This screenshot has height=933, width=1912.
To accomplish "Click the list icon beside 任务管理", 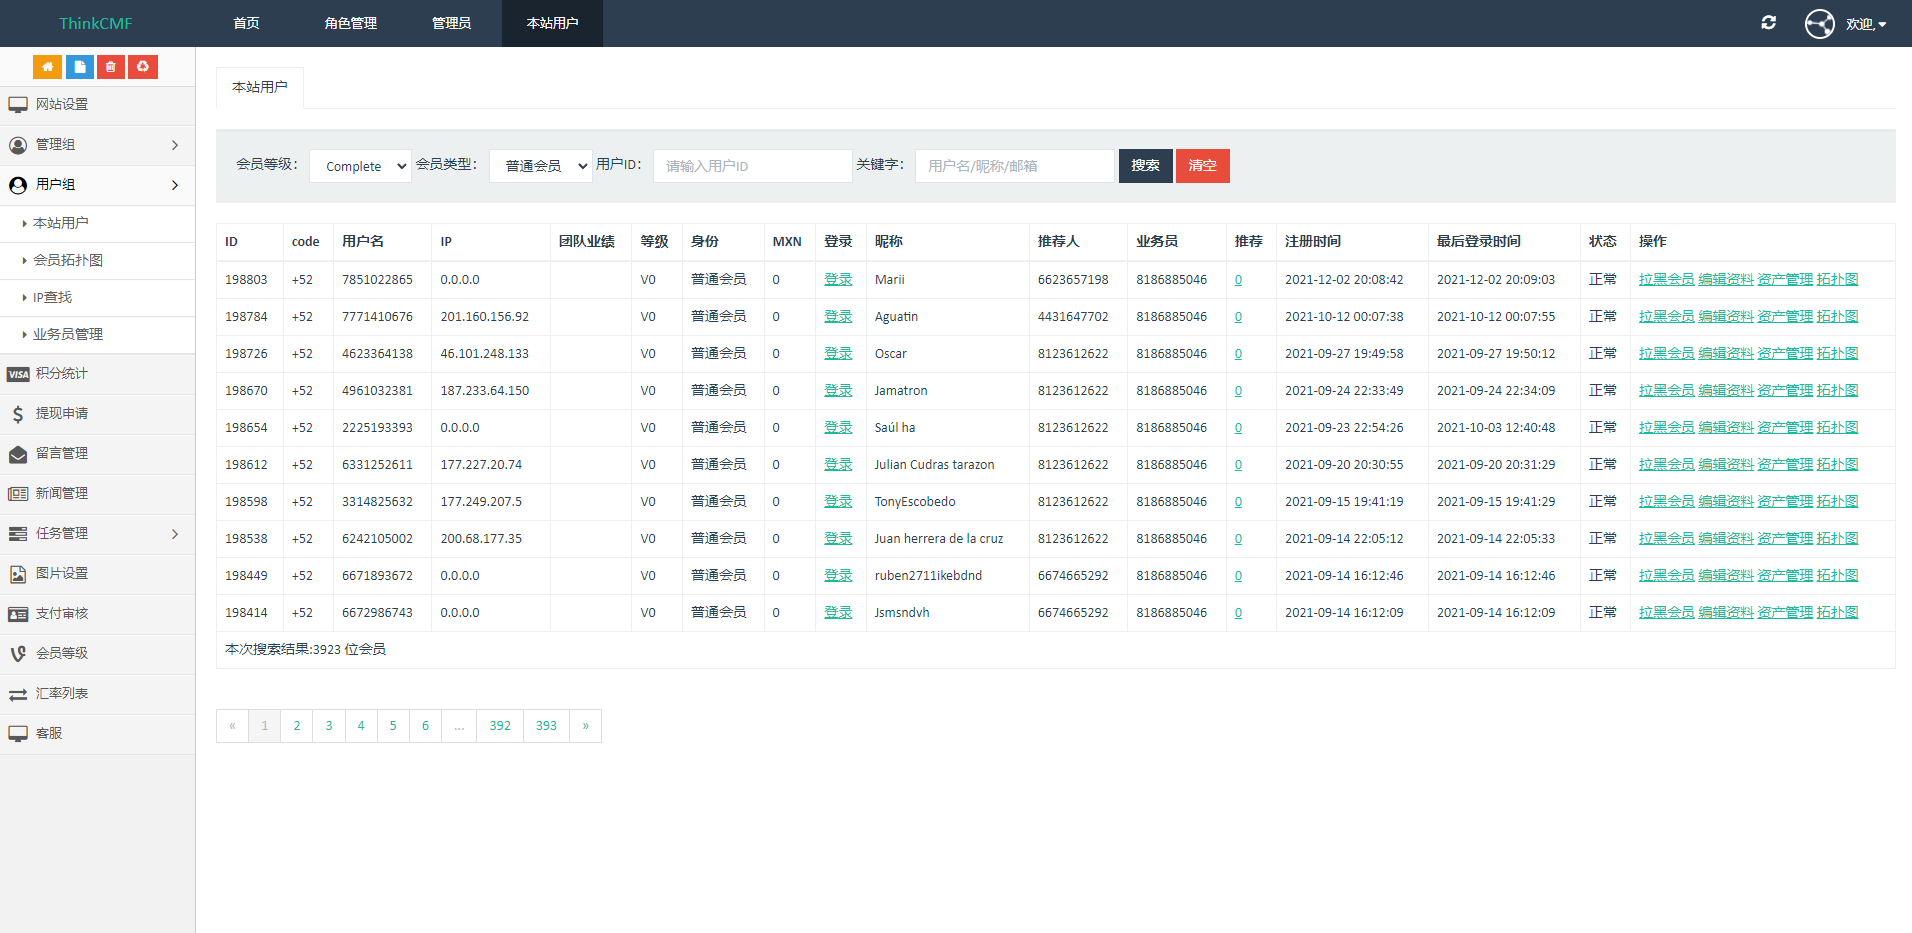I will point(18,534).
